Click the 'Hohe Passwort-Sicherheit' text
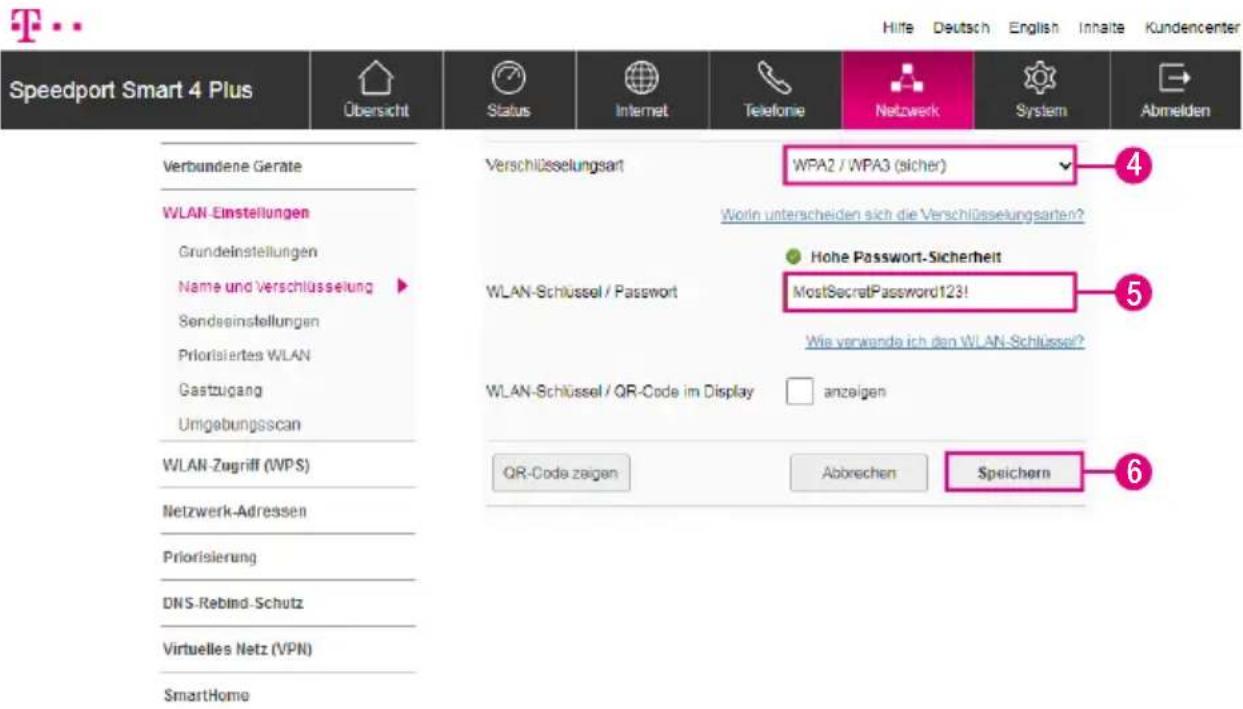The image size is (1243, 709). pos(906,258)
